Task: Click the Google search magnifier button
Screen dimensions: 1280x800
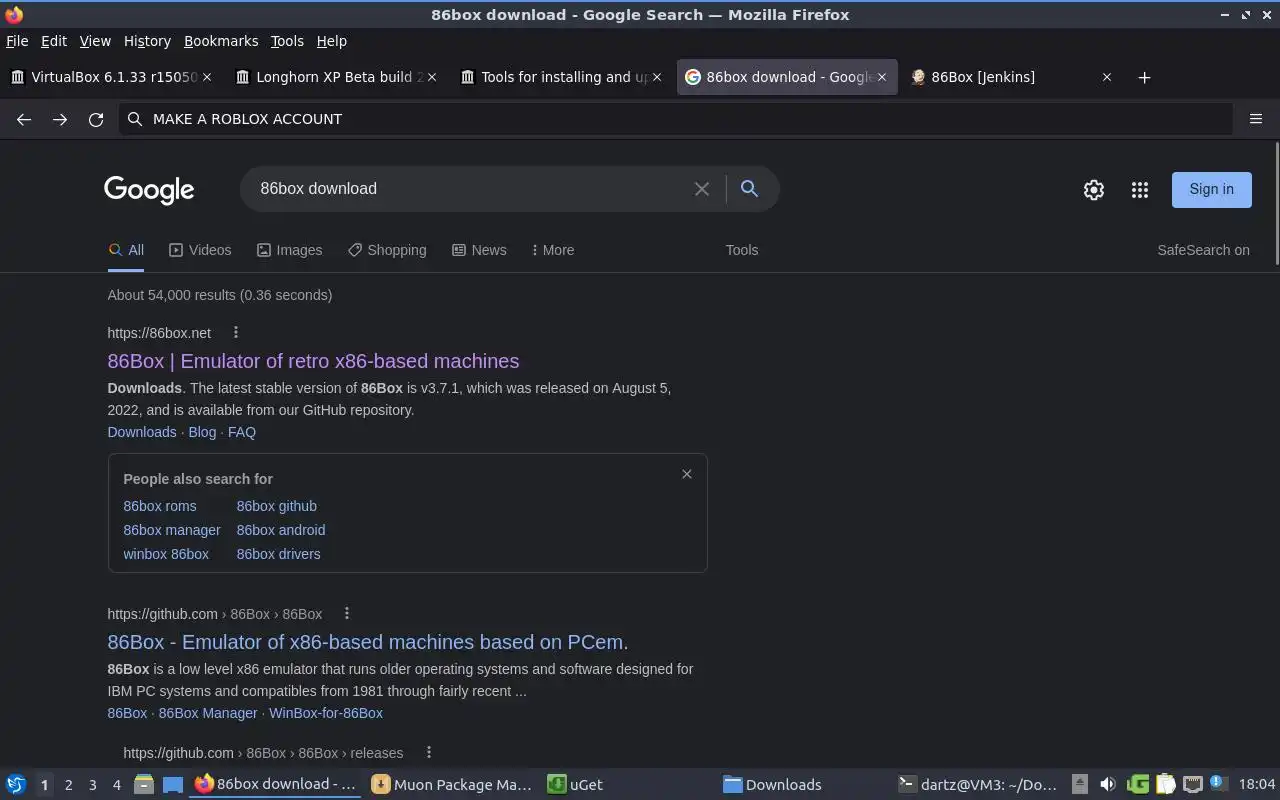Action: [x=749, y=188]
